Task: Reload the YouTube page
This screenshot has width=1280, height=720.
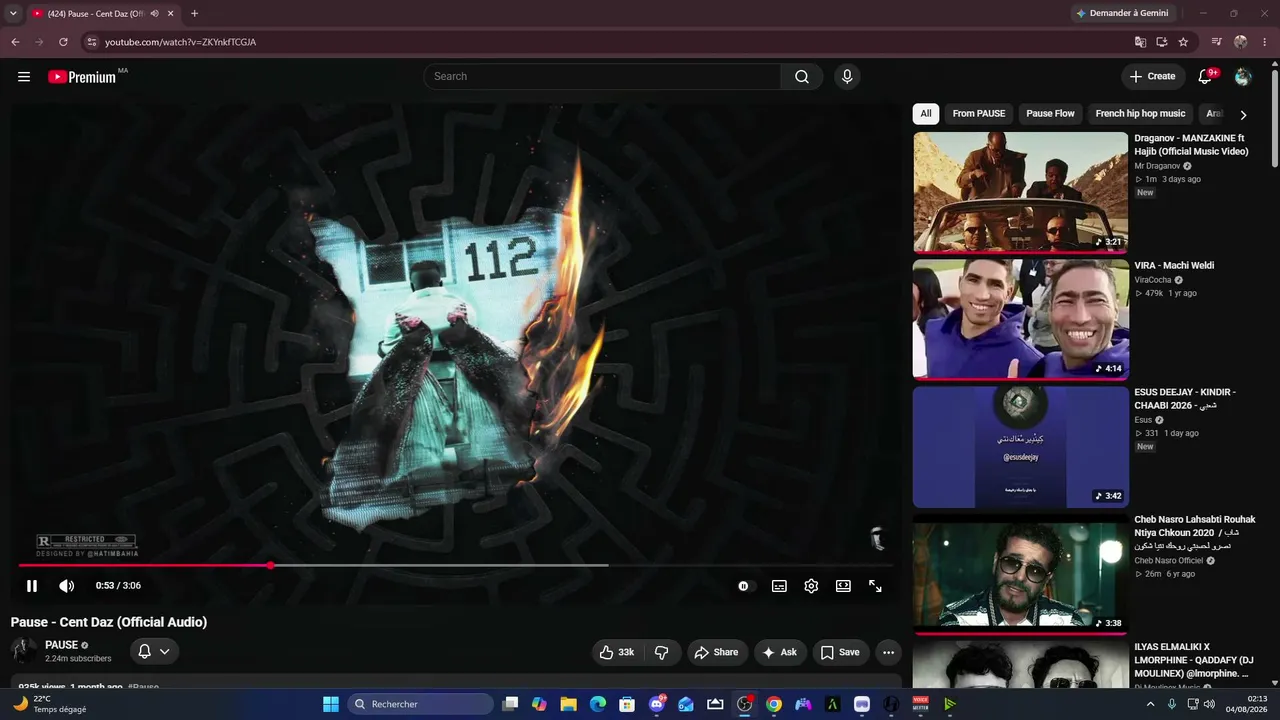Action: [x=63, y=42]
